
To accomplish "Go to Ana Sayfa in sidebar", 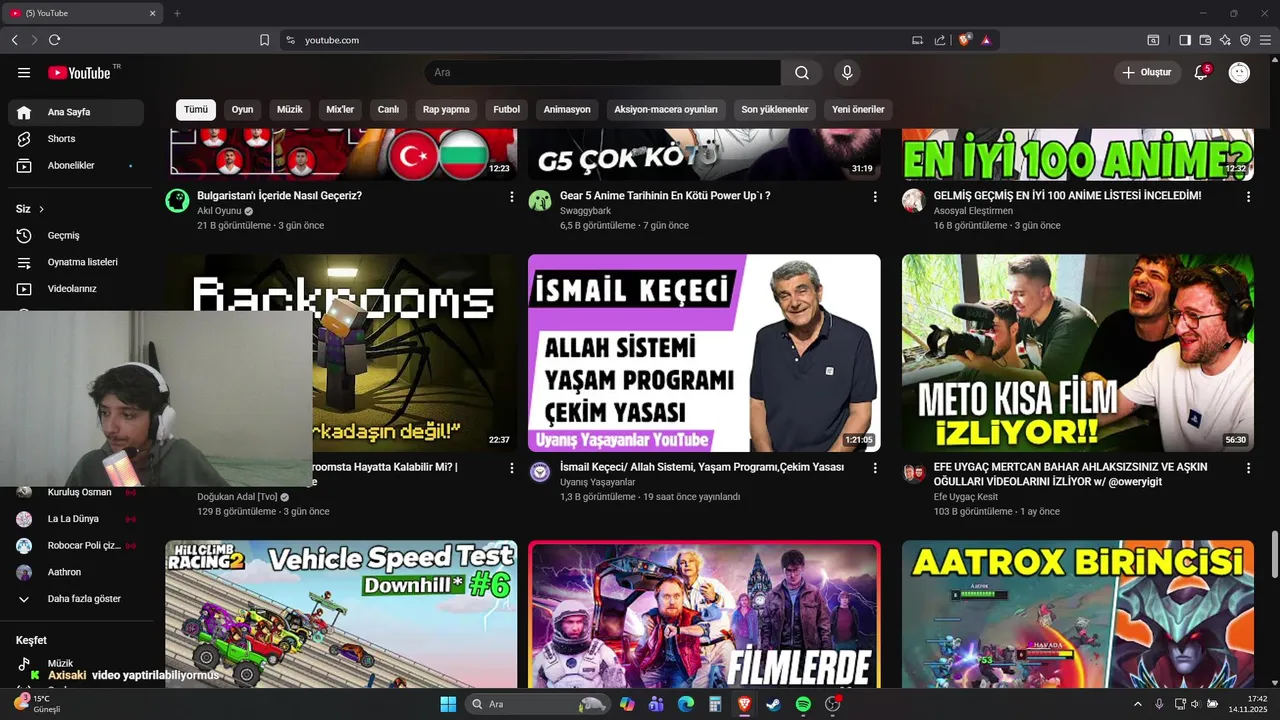I will 76,112.
